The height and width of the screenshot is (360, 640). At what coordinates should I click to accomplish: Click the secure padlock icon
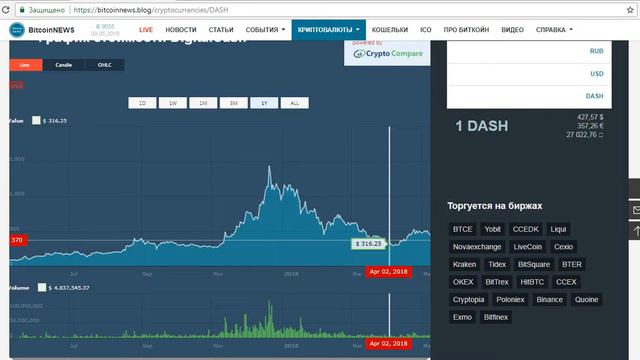tap(22, 10)
